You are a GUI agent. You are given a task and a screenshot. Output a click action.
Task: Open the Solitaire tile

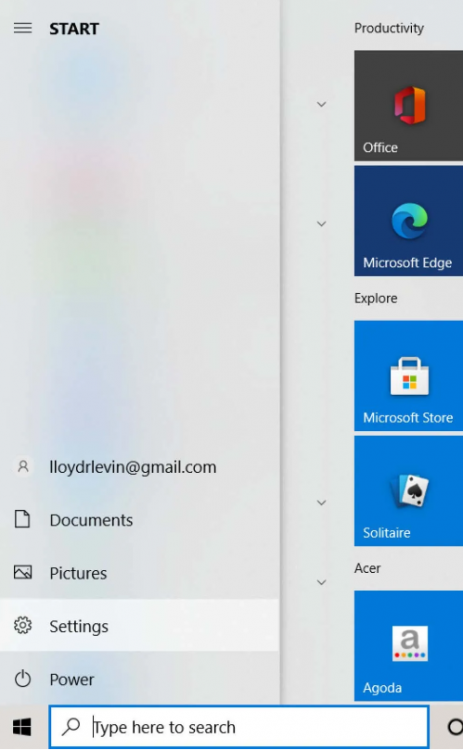tap(408, 491)
